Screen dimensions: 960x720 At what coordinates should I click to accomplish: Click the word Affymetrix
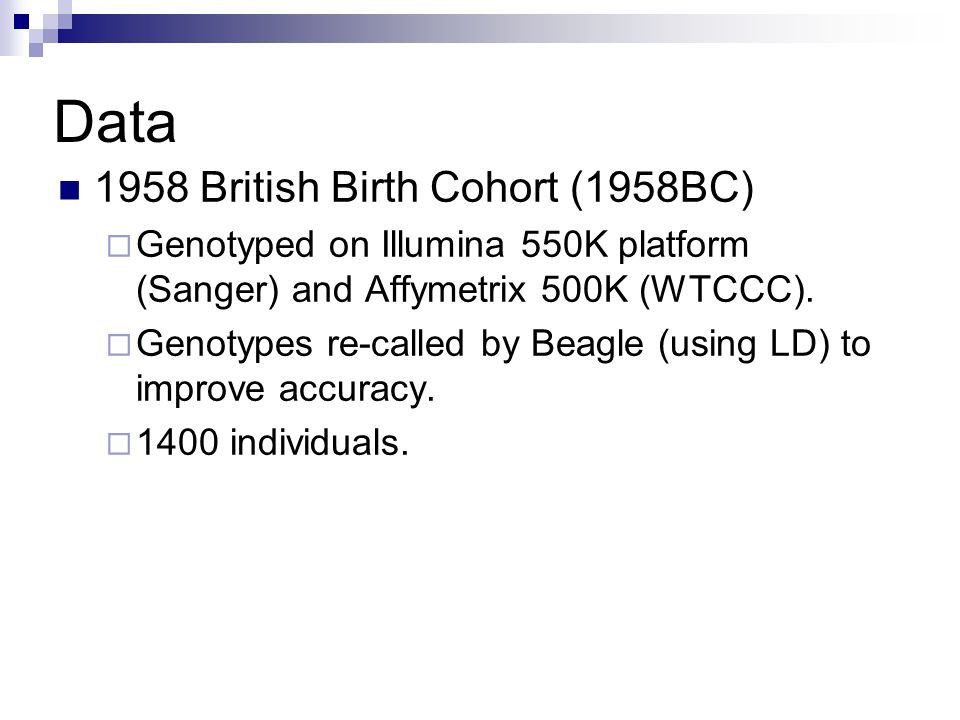click(445, 290)
